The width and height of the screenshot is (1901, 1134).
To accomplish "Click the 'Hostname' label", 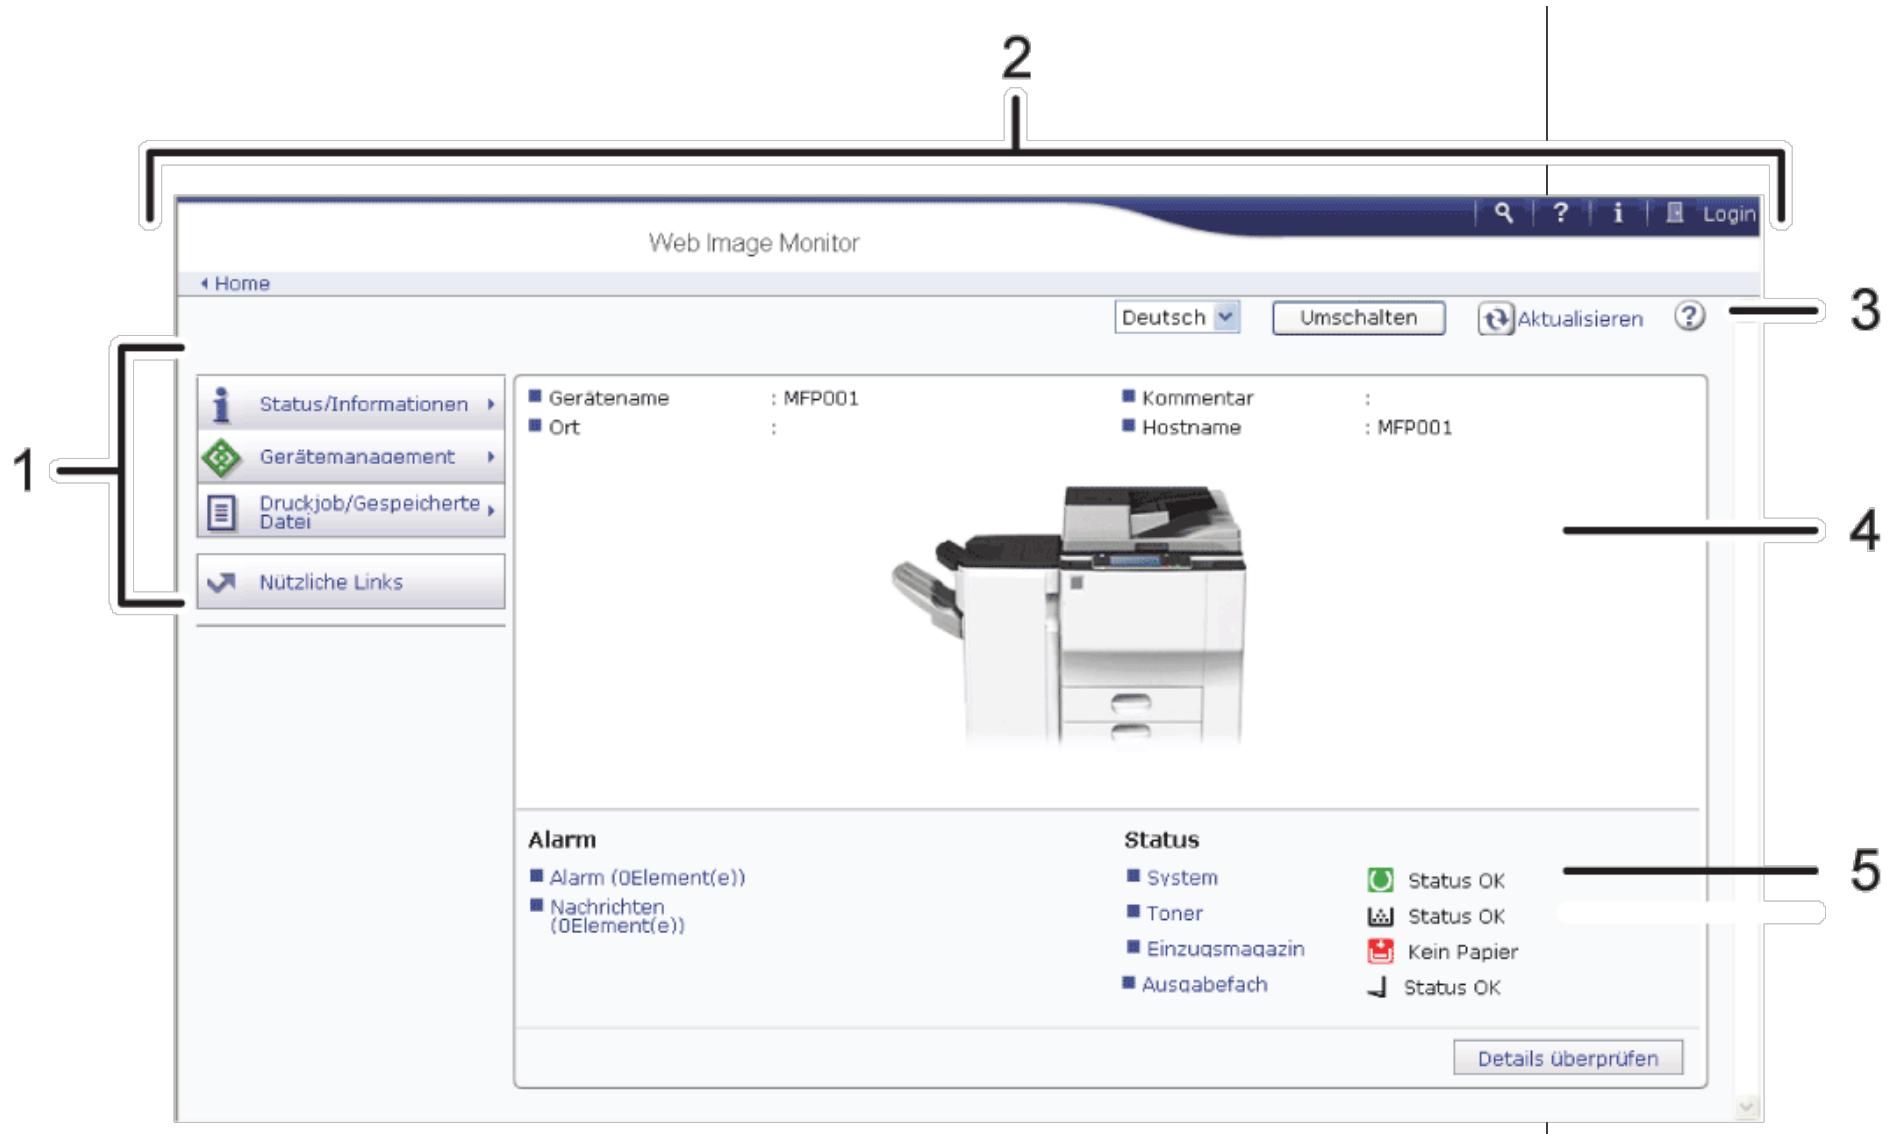I will (x=1191, y=428).
